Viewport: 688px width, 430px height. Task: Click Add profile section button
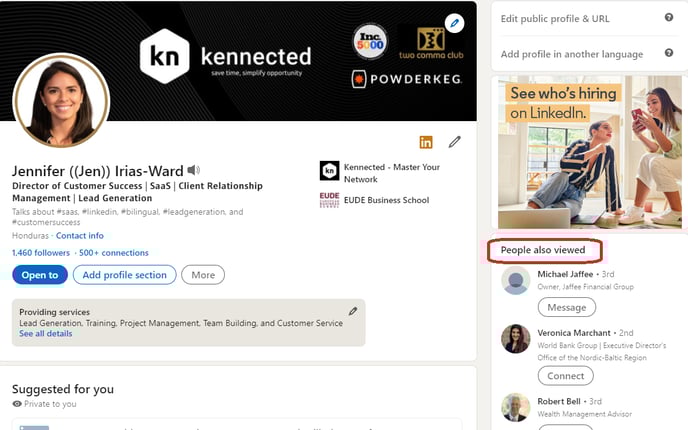[125, 275]
